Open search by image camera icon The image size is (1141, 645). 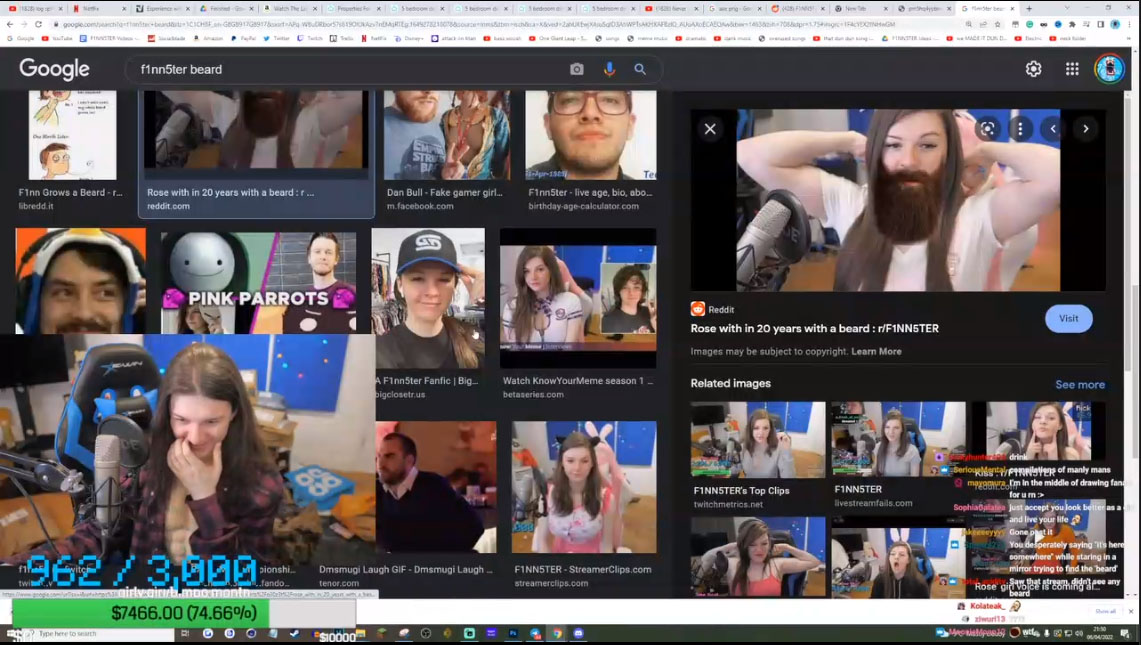coord(576,69)
